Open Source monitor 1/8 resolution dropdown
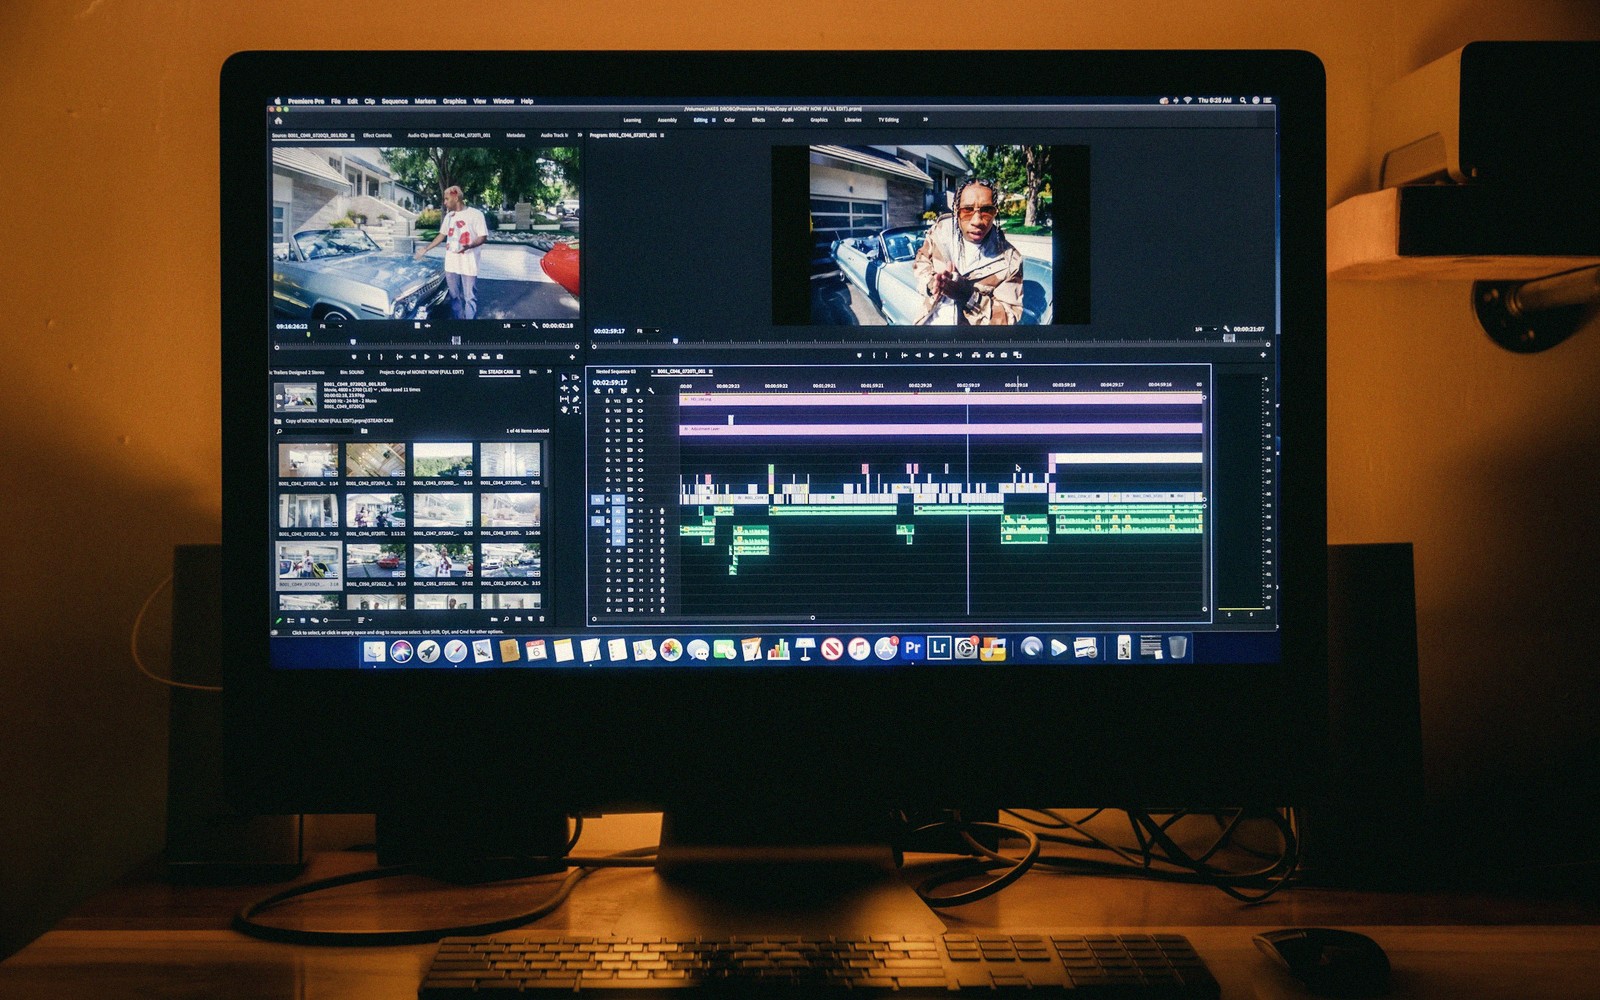 pyautogui.click(x=514, y=326)
